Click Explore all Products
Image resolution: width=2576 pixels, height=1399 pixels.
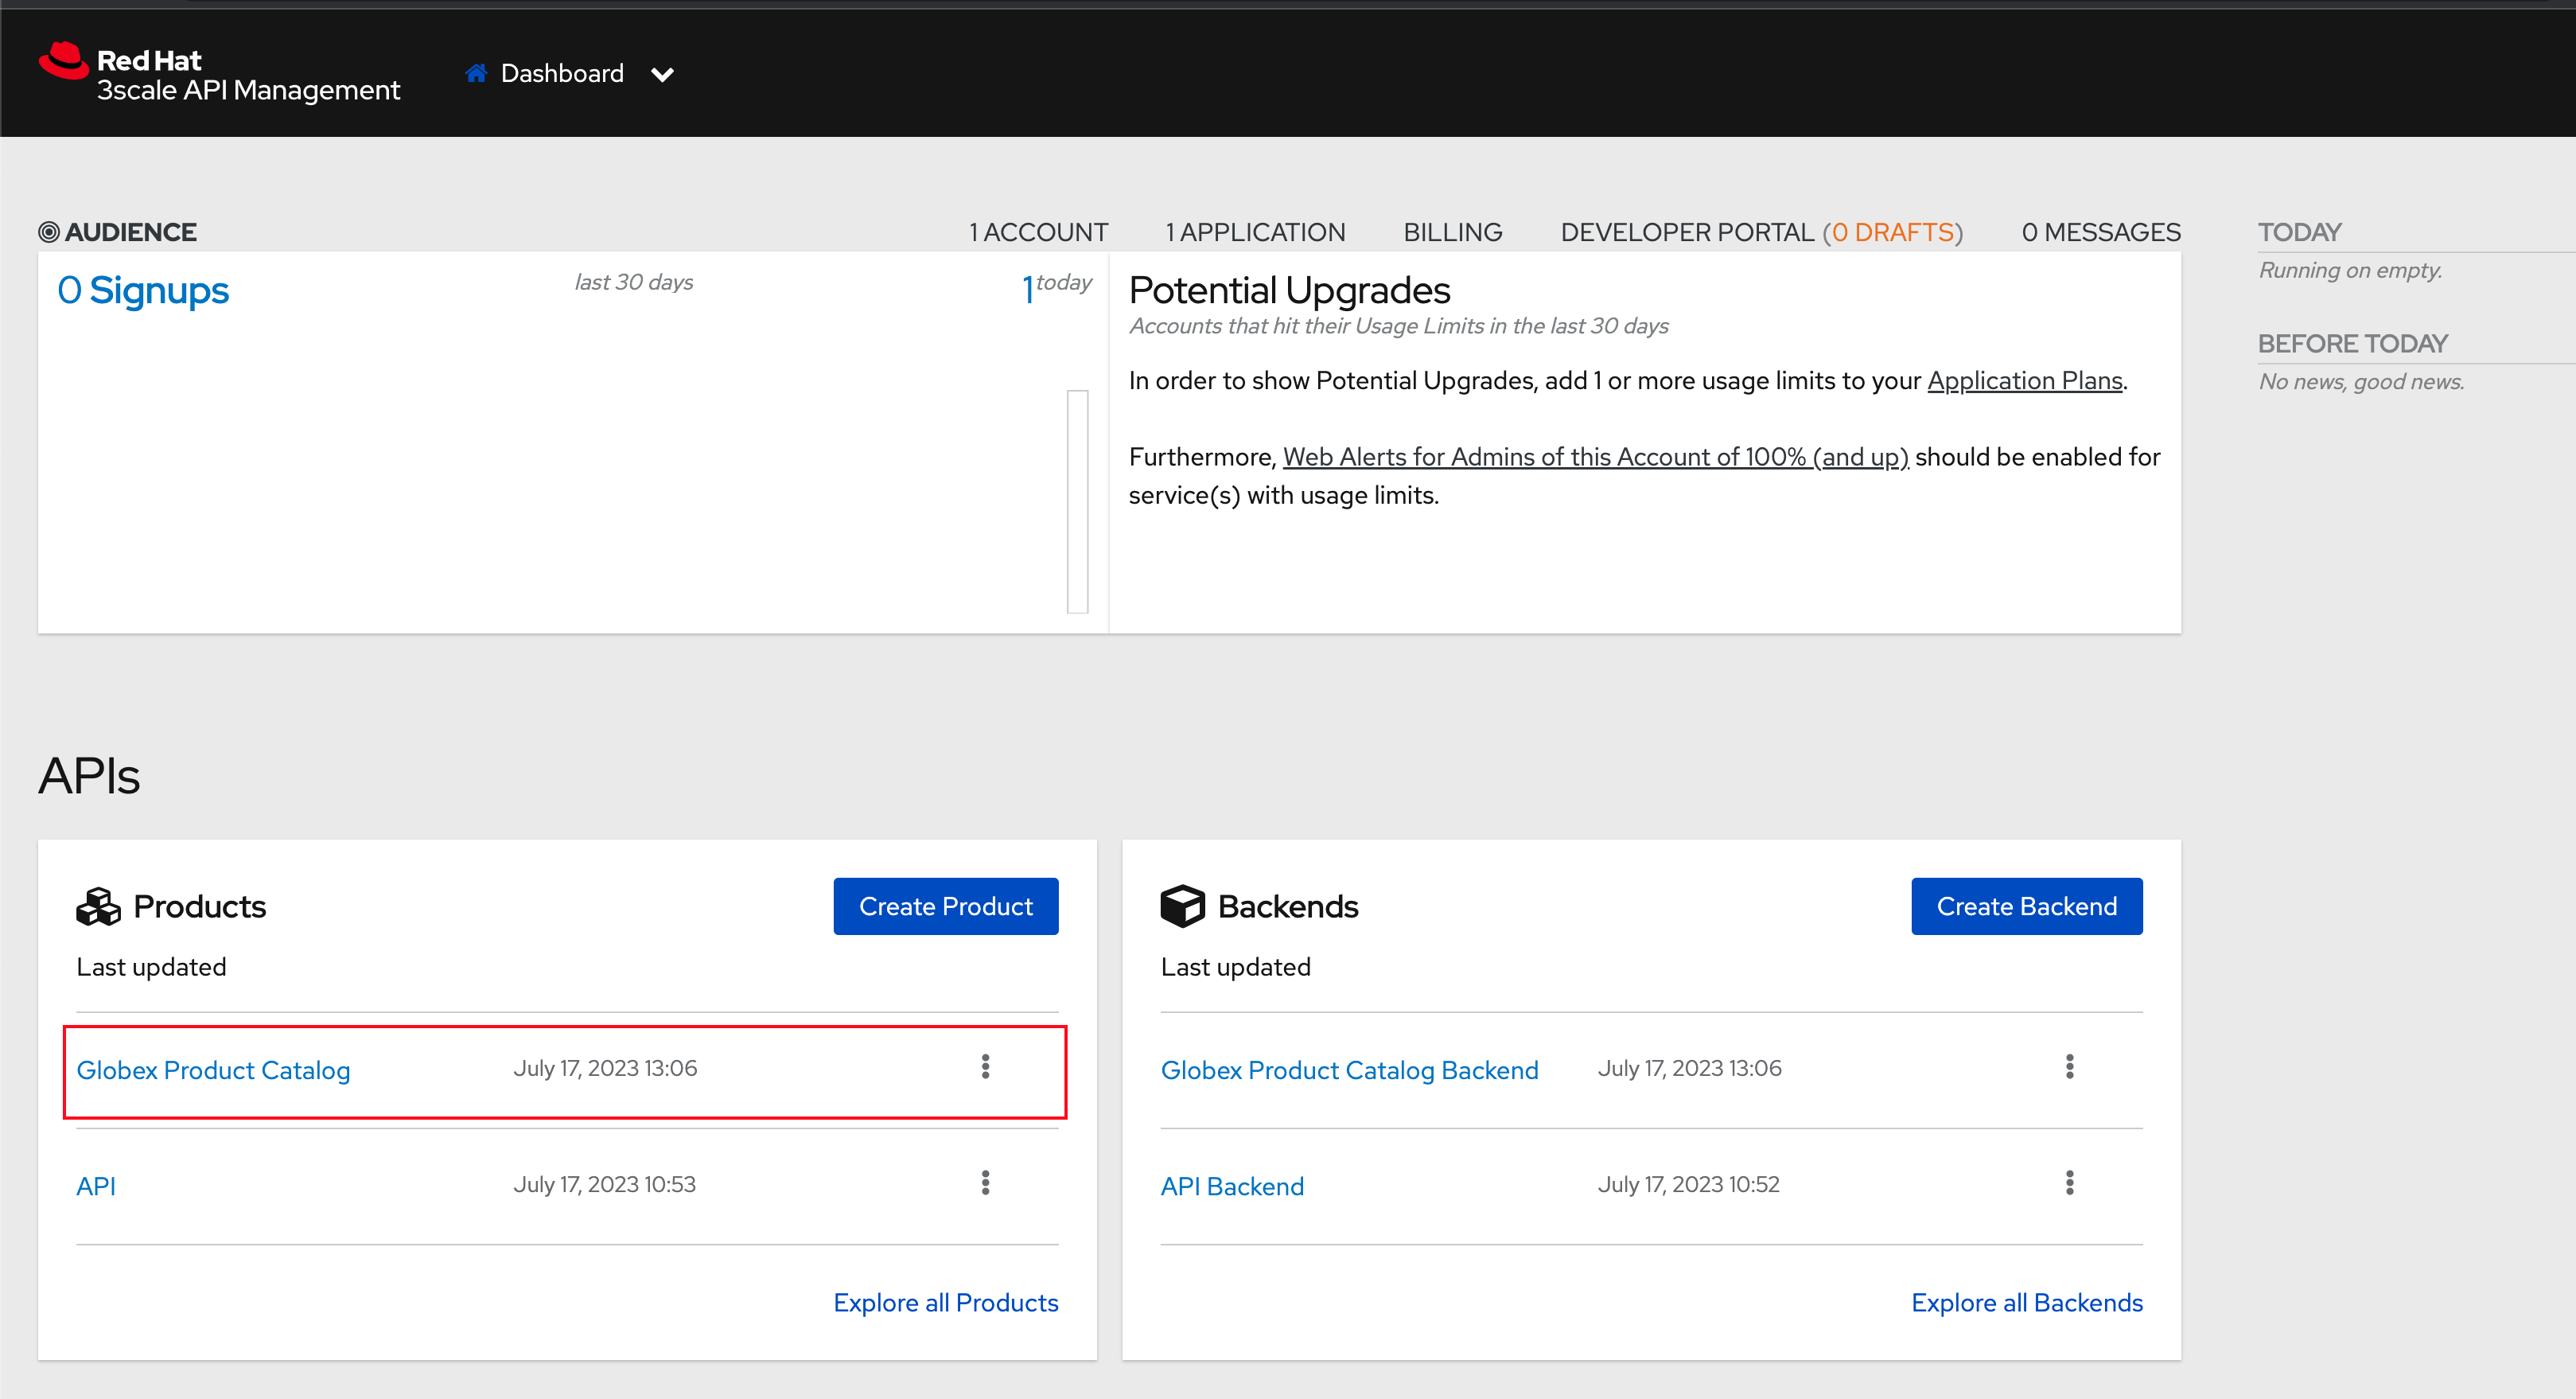(x=945, y=1302)
